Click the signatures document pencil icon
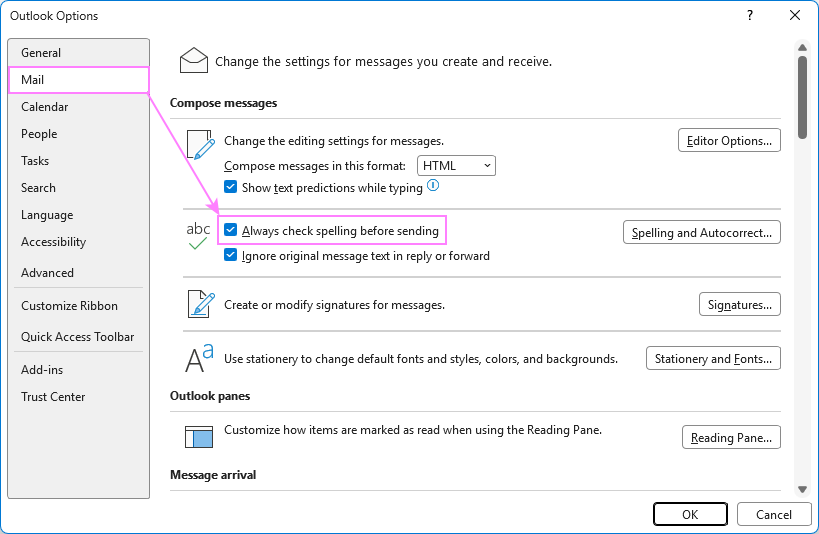 pyautogui.click(x=201, y=304)
